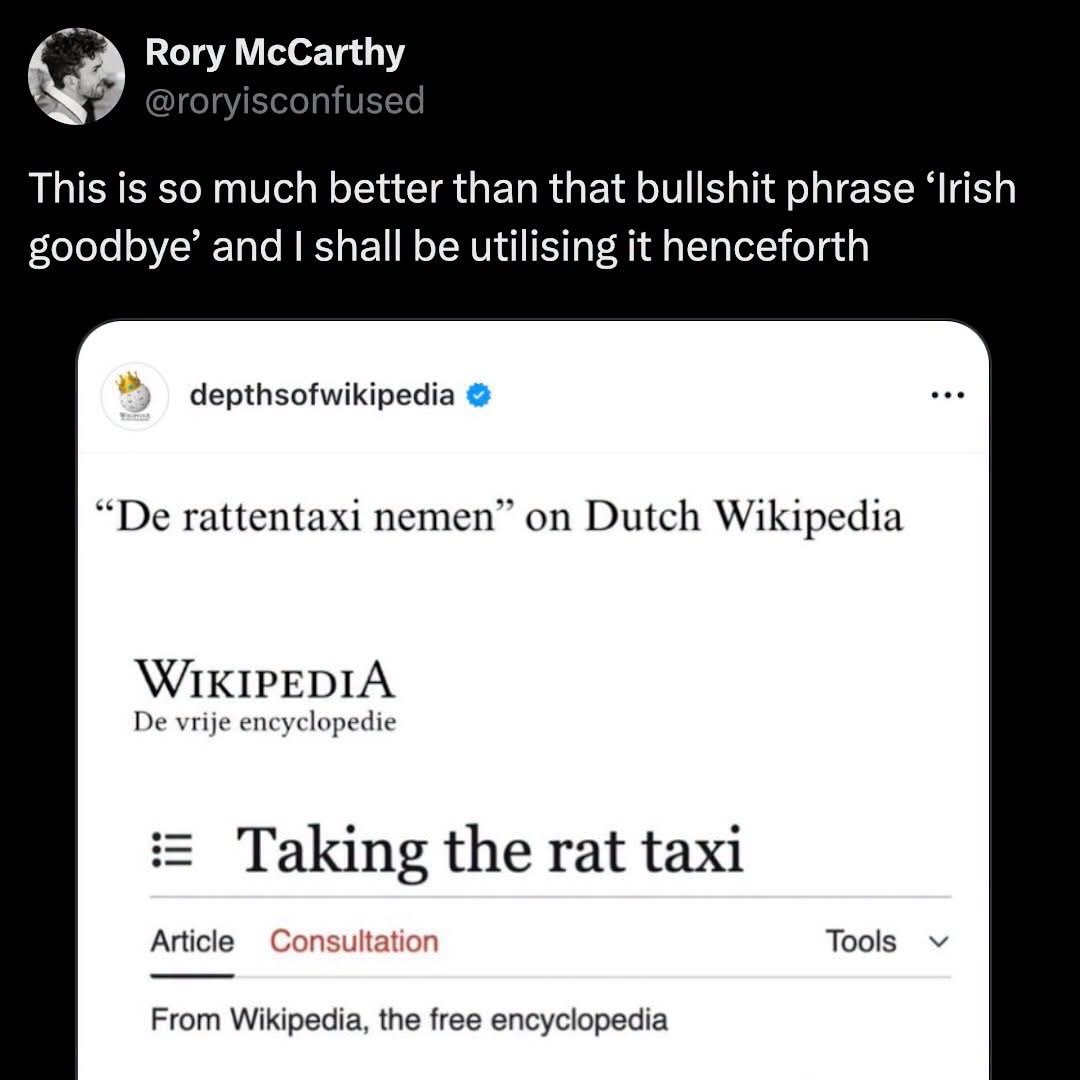Image resolution: width=1080 pixels, height=1080 pixels.
Task: Click the 'De vrije encyclopedie' tagline
Action: pyautogui.click(x=265, y=722)
